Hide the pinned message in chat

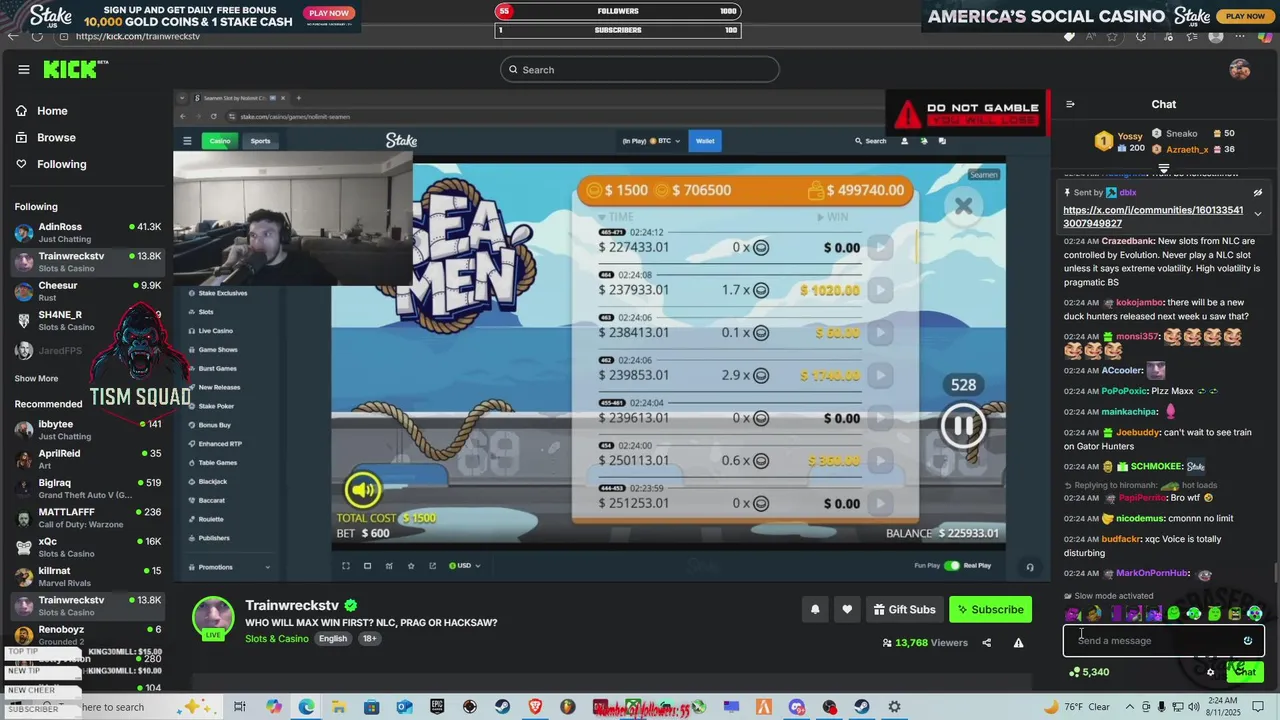(1258, 193)
